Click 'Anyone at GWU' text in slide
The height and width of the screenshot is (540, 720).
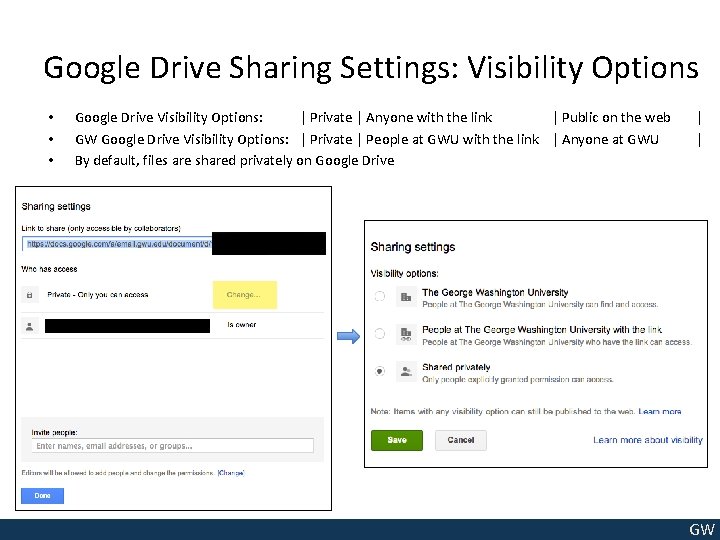point(610,140)
